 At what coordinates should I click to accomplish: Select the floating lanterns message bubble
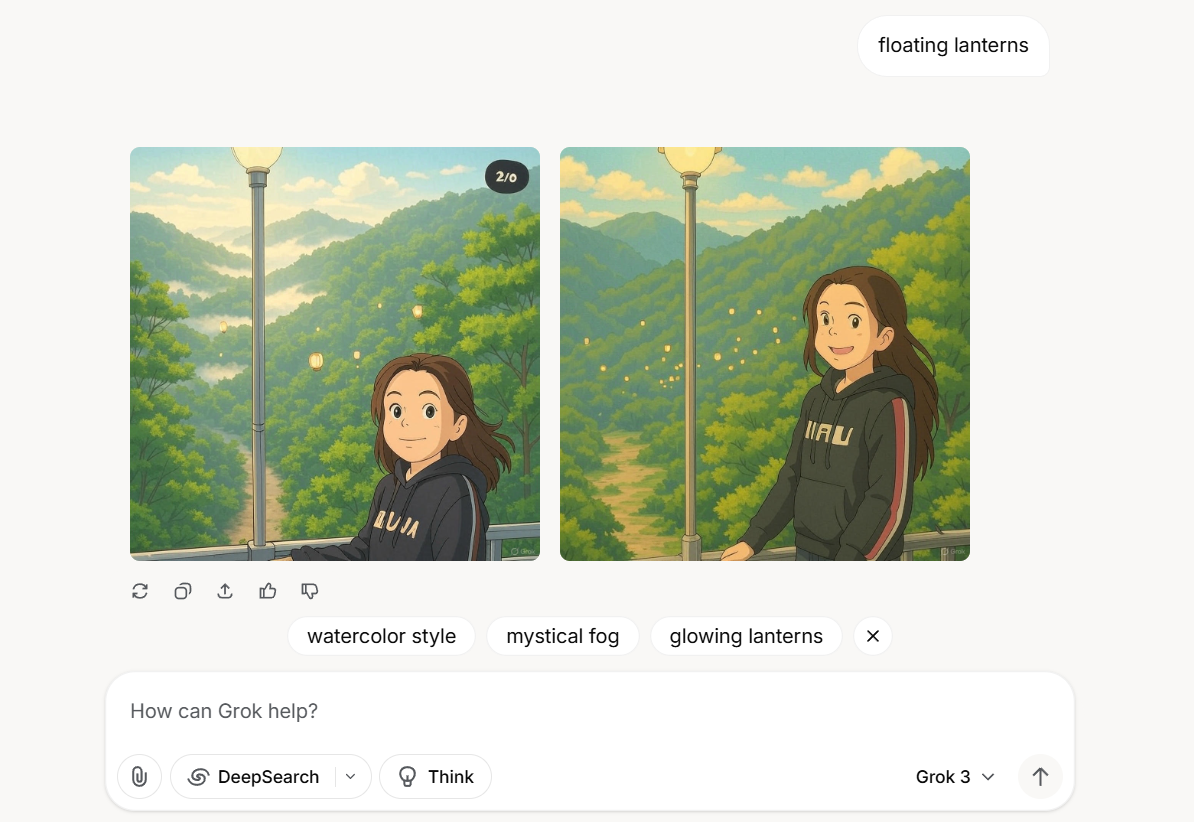[953, 46]
